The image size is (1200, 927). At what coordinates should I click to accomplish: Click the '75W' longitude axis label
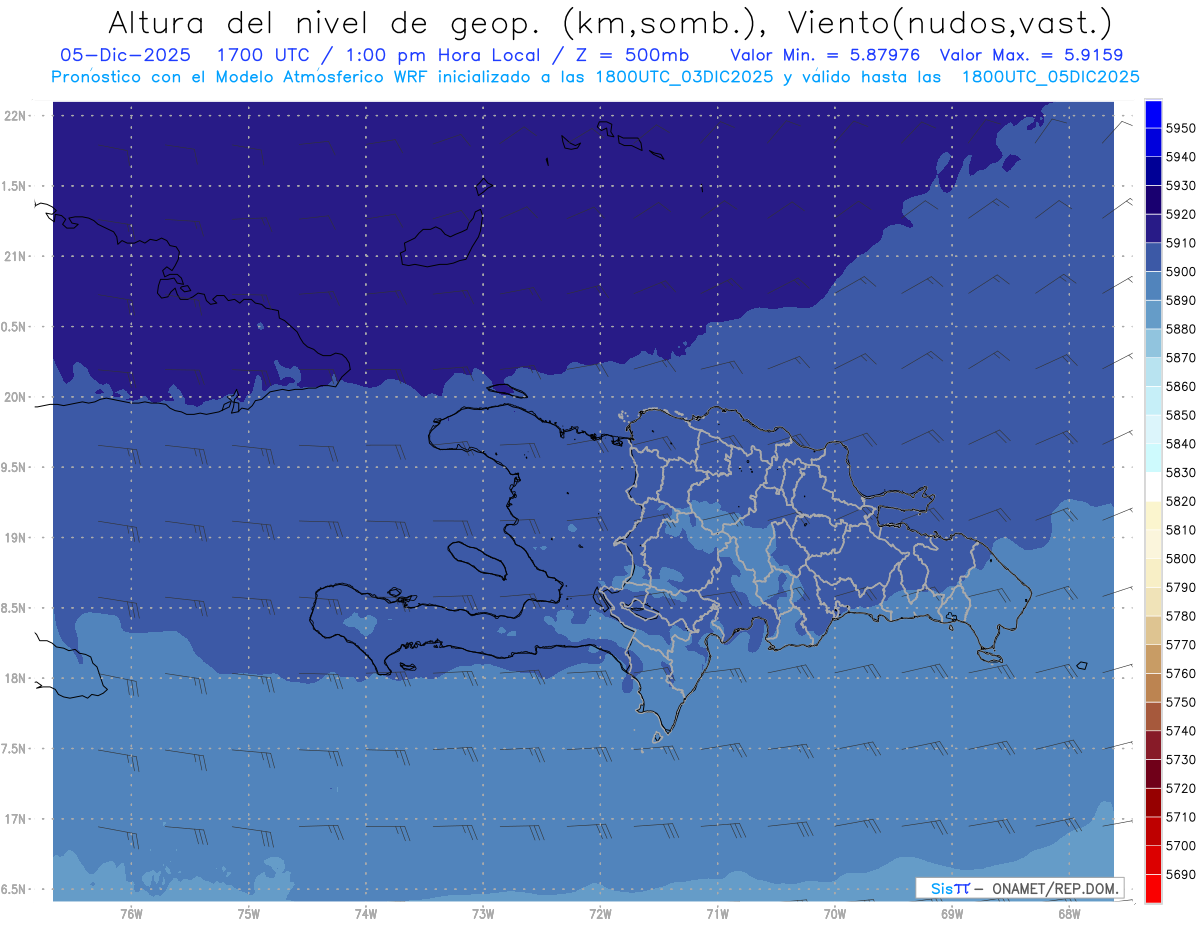pyautogui.click(x=249, y=913)
